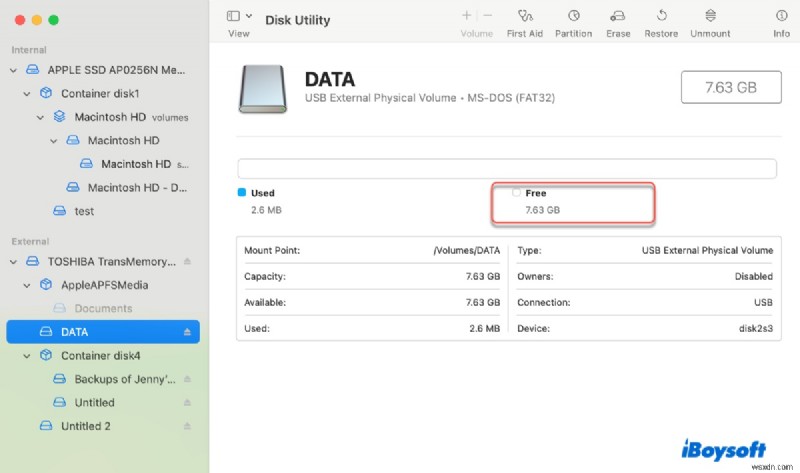Collapse the APPLE SSD disk tree
The image size is (800, 473).
13,70
